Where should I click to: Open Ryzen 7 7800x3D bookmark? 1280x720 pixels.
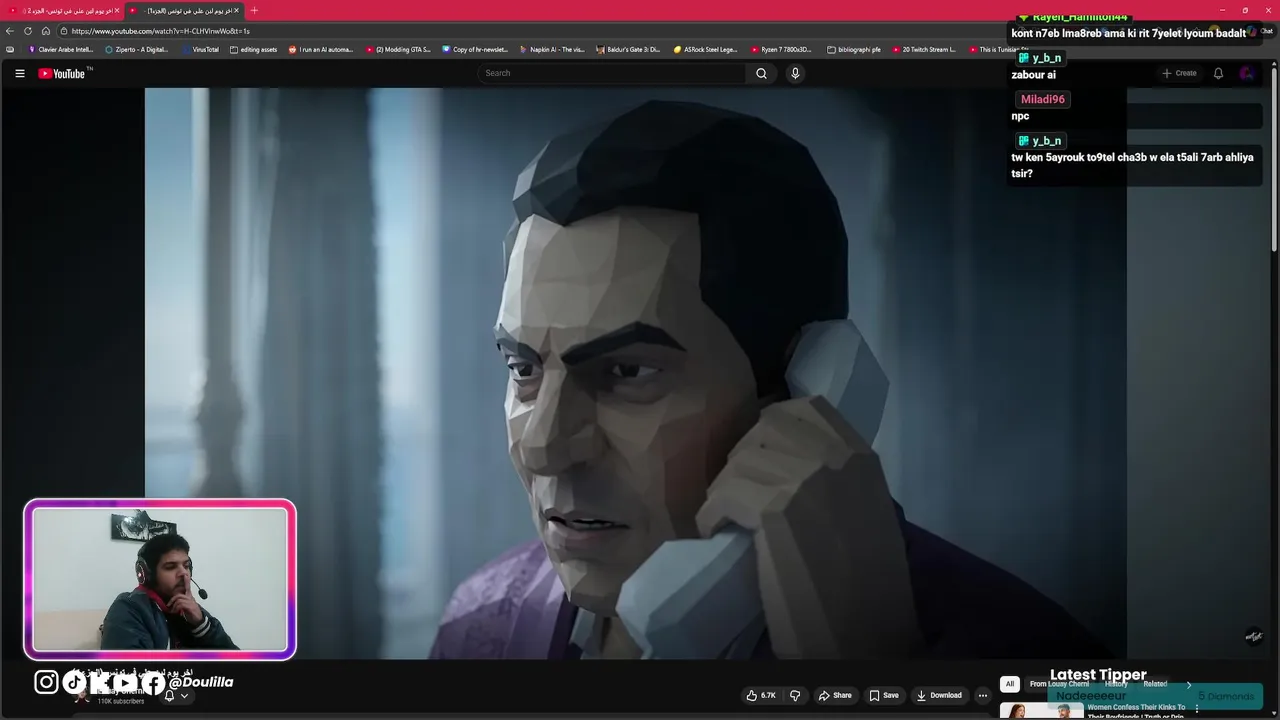coord(781,49)
